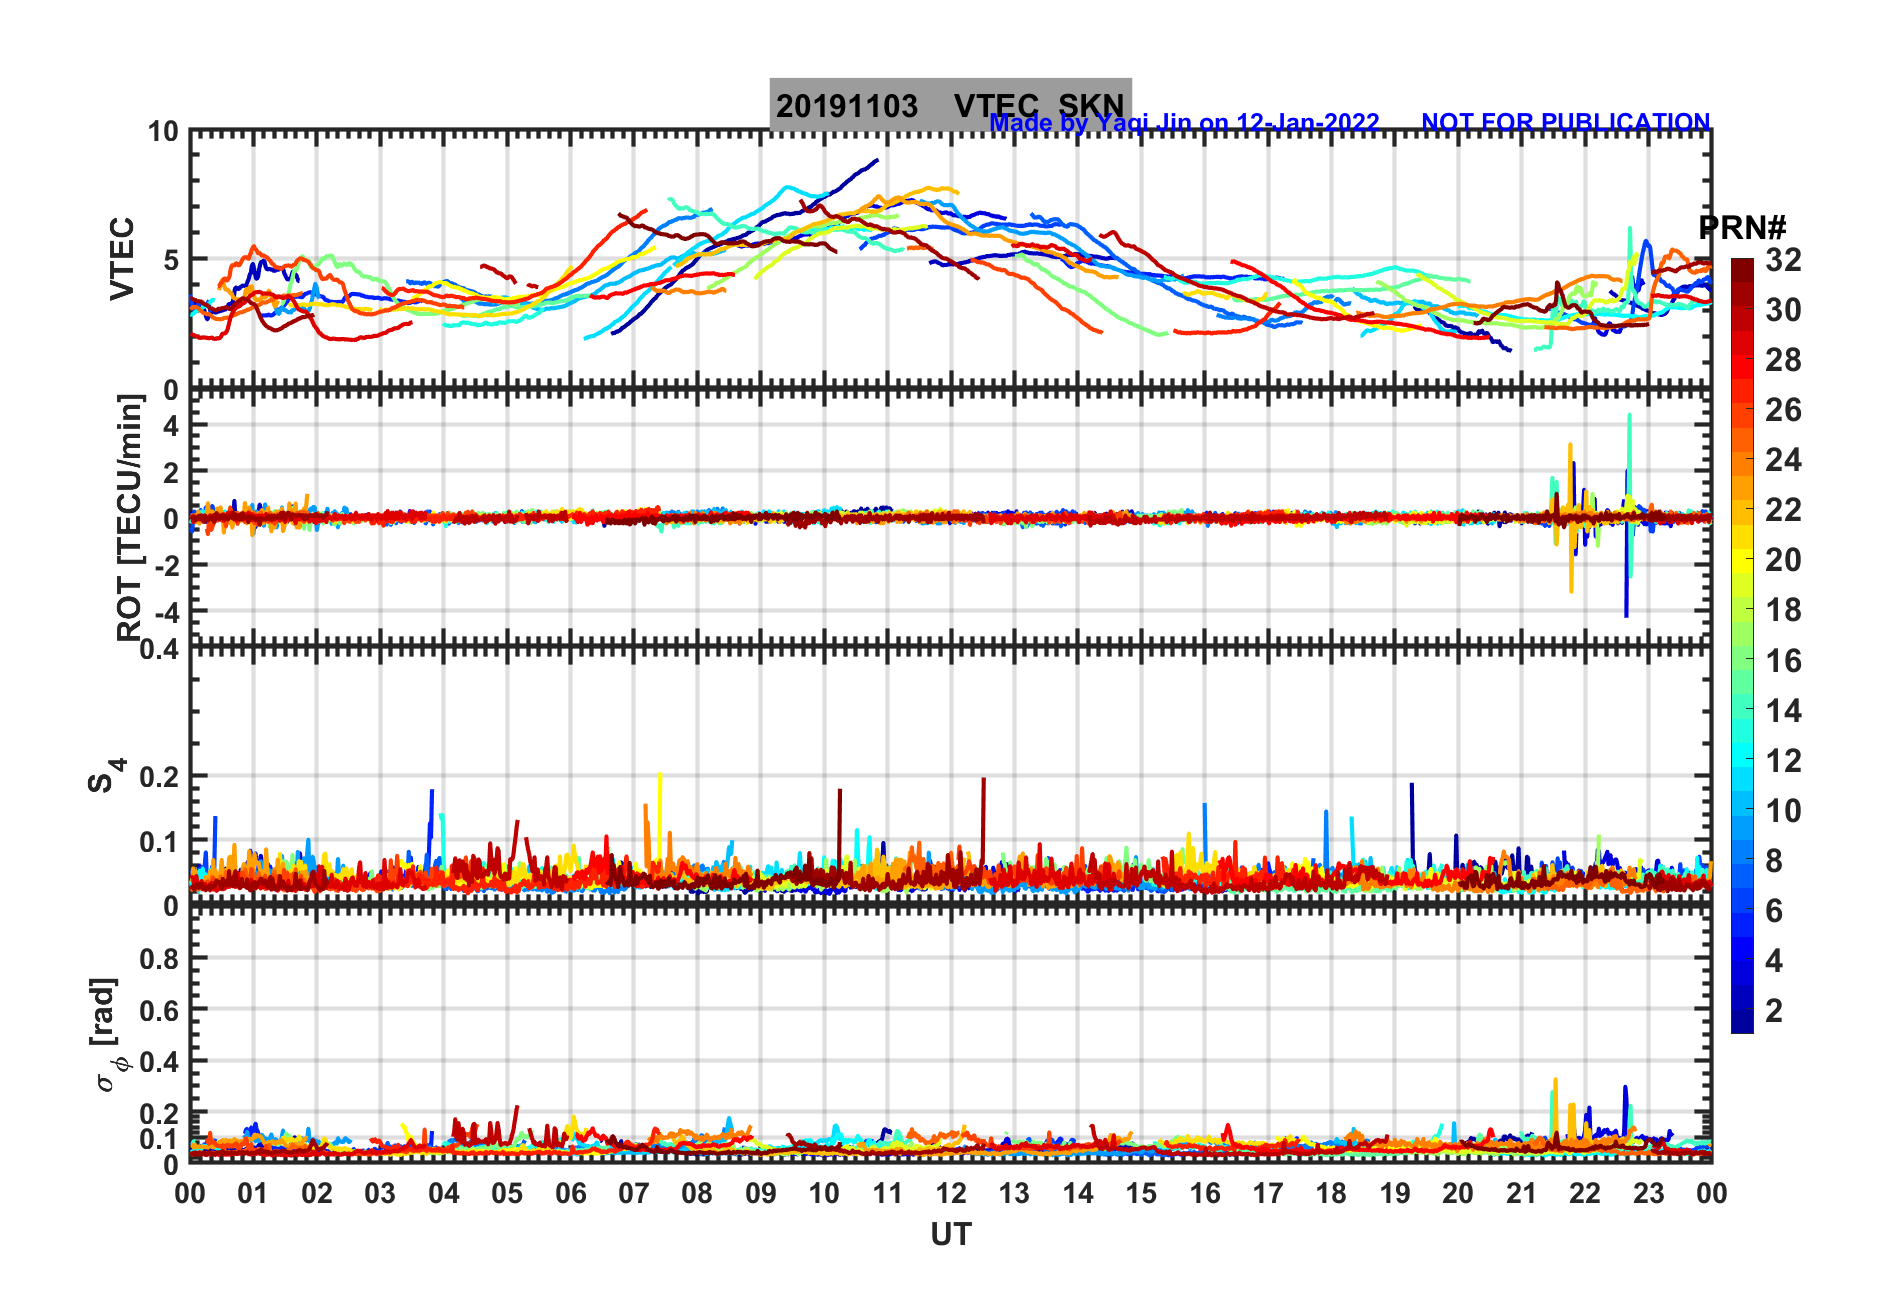Screen dimensions: 1902x1292
Task: Click the colorbar label '2'
Action: [x=1774, y=1010]
